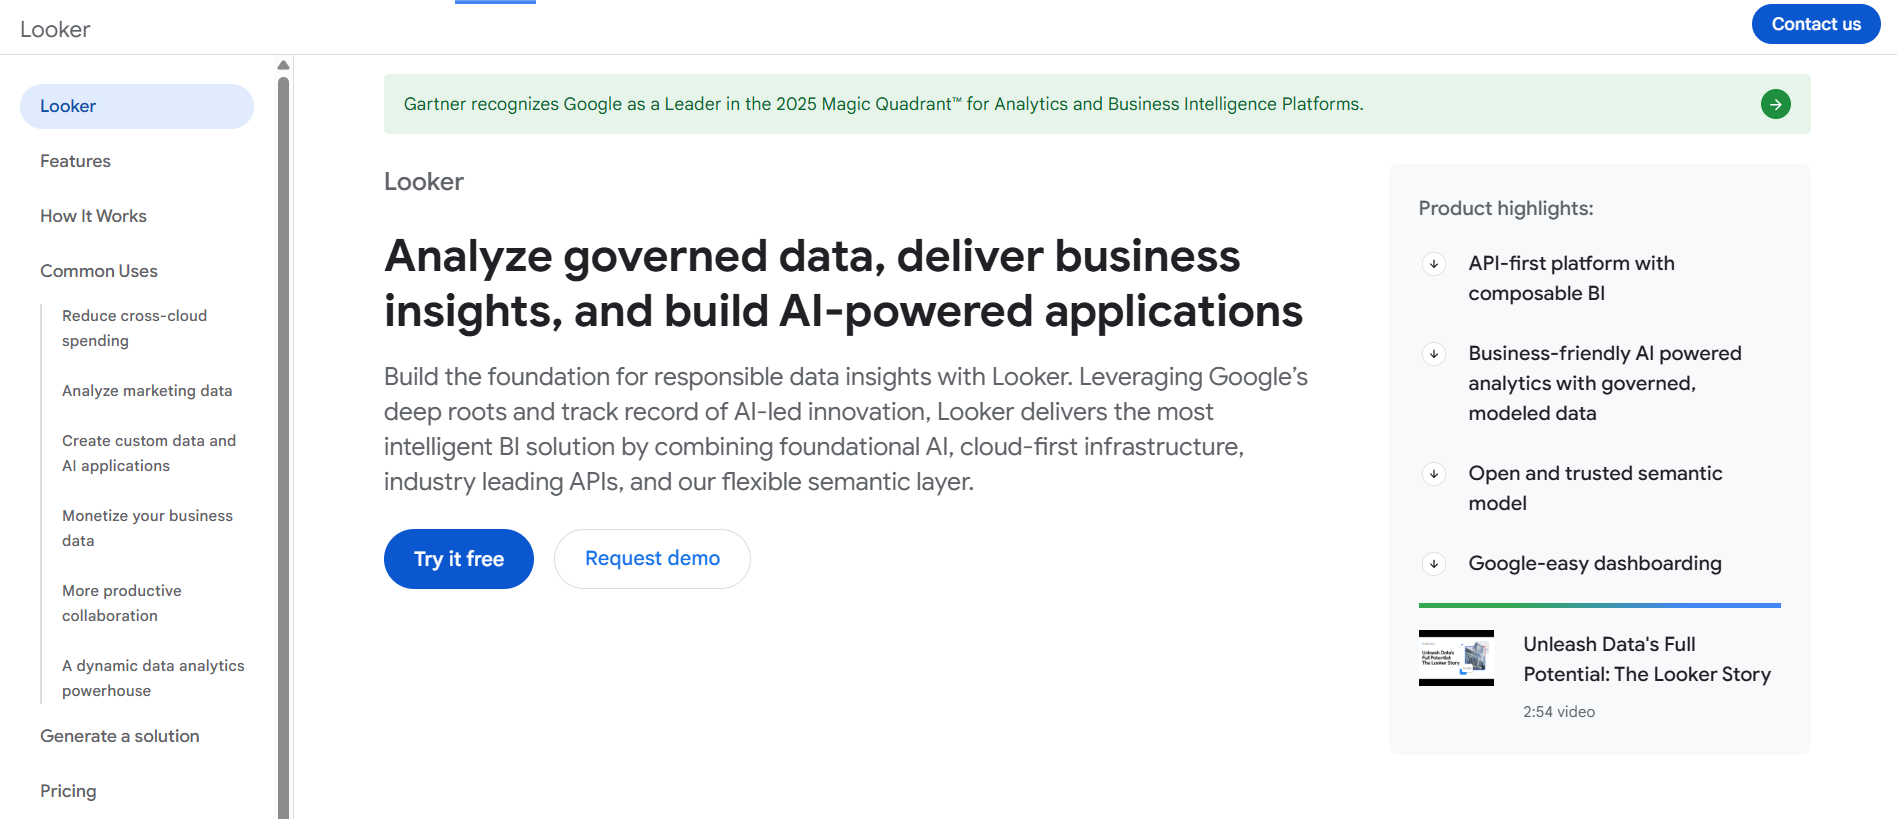Viewport: 1897px width, 819px height.
Task: Open Unleash Data's Full Potential video title
Action: [x=1647, y=659]
